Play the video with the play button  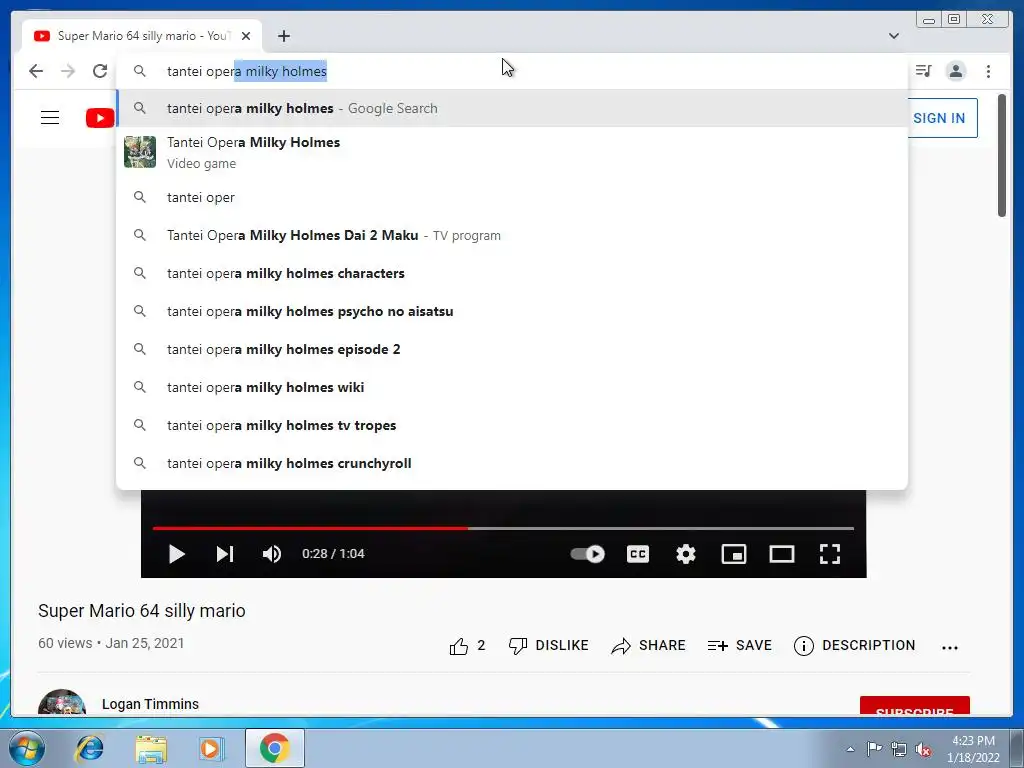[x=176, y=554]
